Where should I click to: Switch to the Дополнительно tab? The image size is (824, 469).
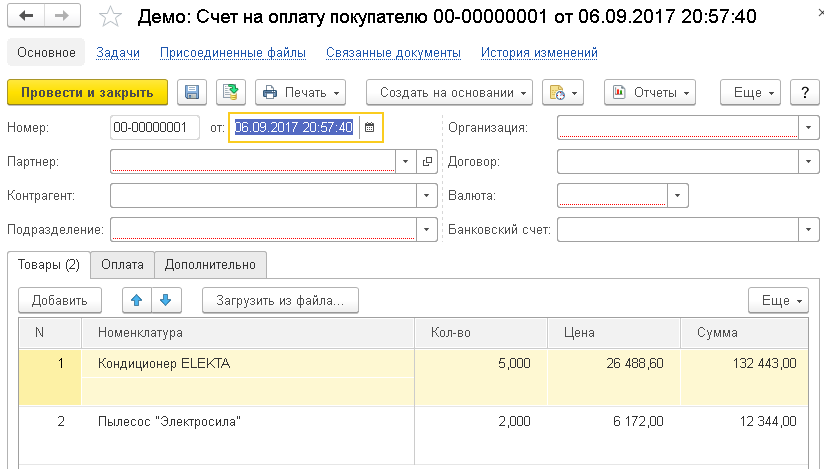coord(210,265)
